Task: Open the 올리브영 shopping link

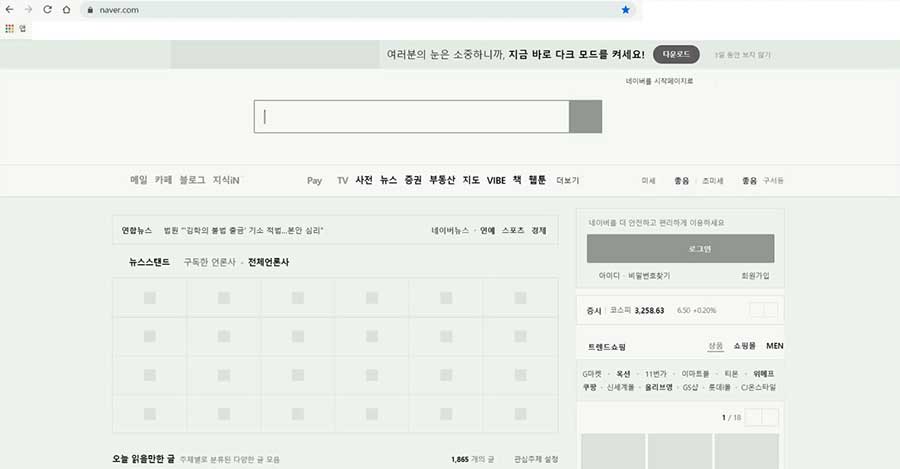Action: (x=658, y=387)
